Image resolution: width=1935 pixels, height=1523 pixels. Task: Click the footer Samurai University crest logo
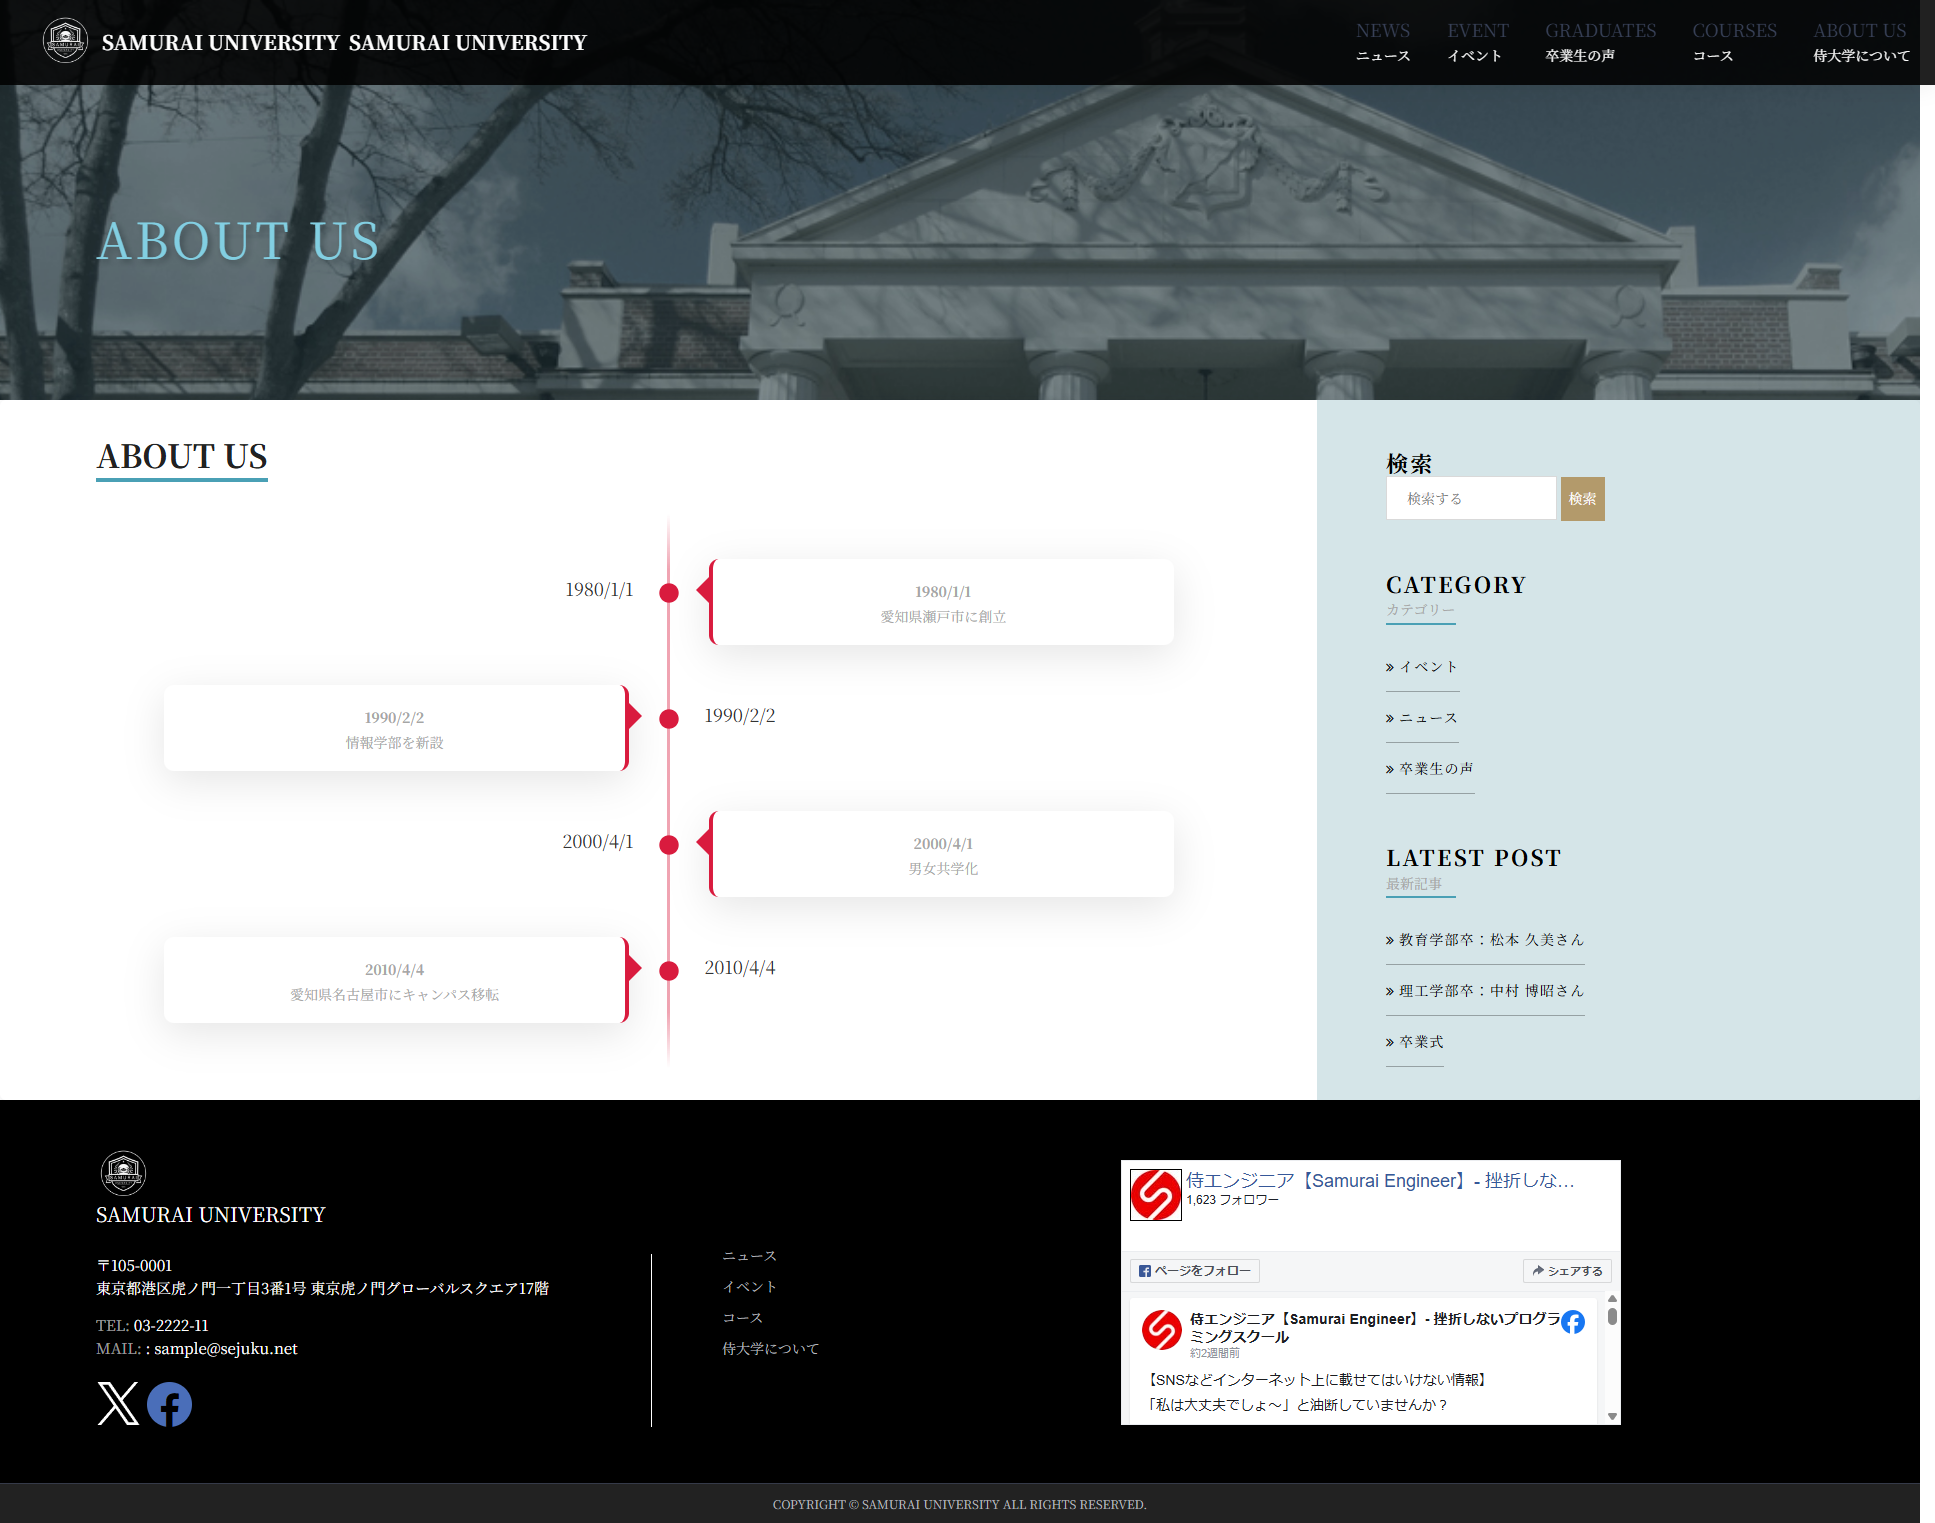pos(124,1173)
